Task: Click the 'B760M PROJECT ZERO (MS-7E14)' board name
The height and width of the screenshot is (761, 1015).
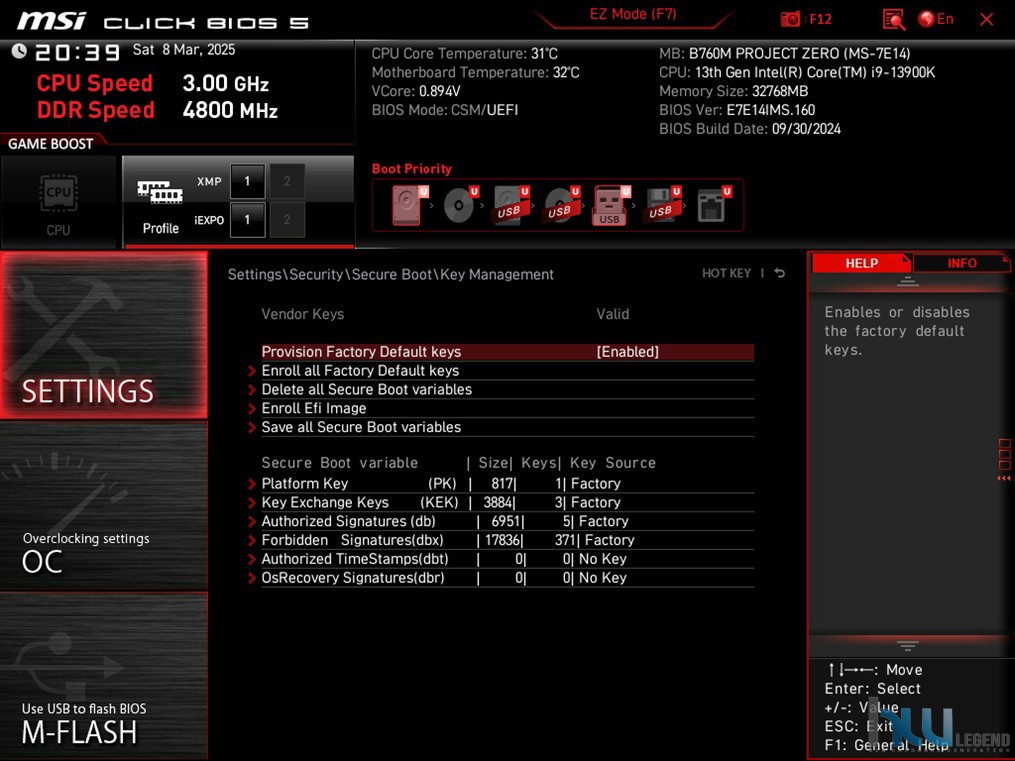Action: point(799,54)
